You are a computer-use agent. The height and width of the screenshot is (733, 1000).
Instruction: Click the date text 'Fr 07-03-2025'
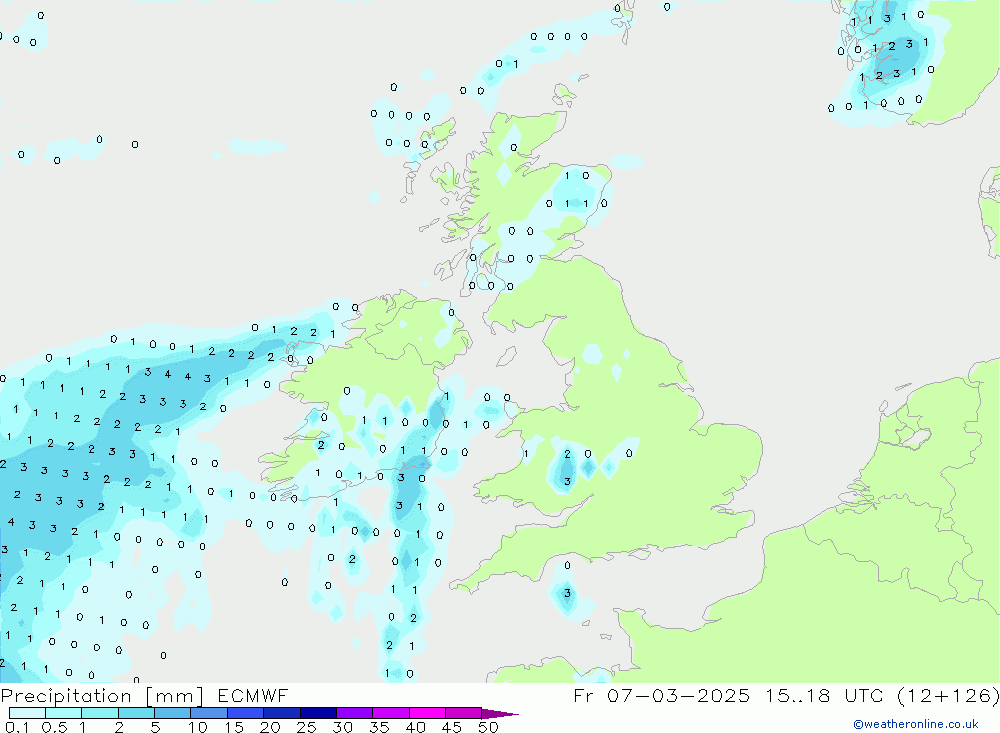point(661,695)
